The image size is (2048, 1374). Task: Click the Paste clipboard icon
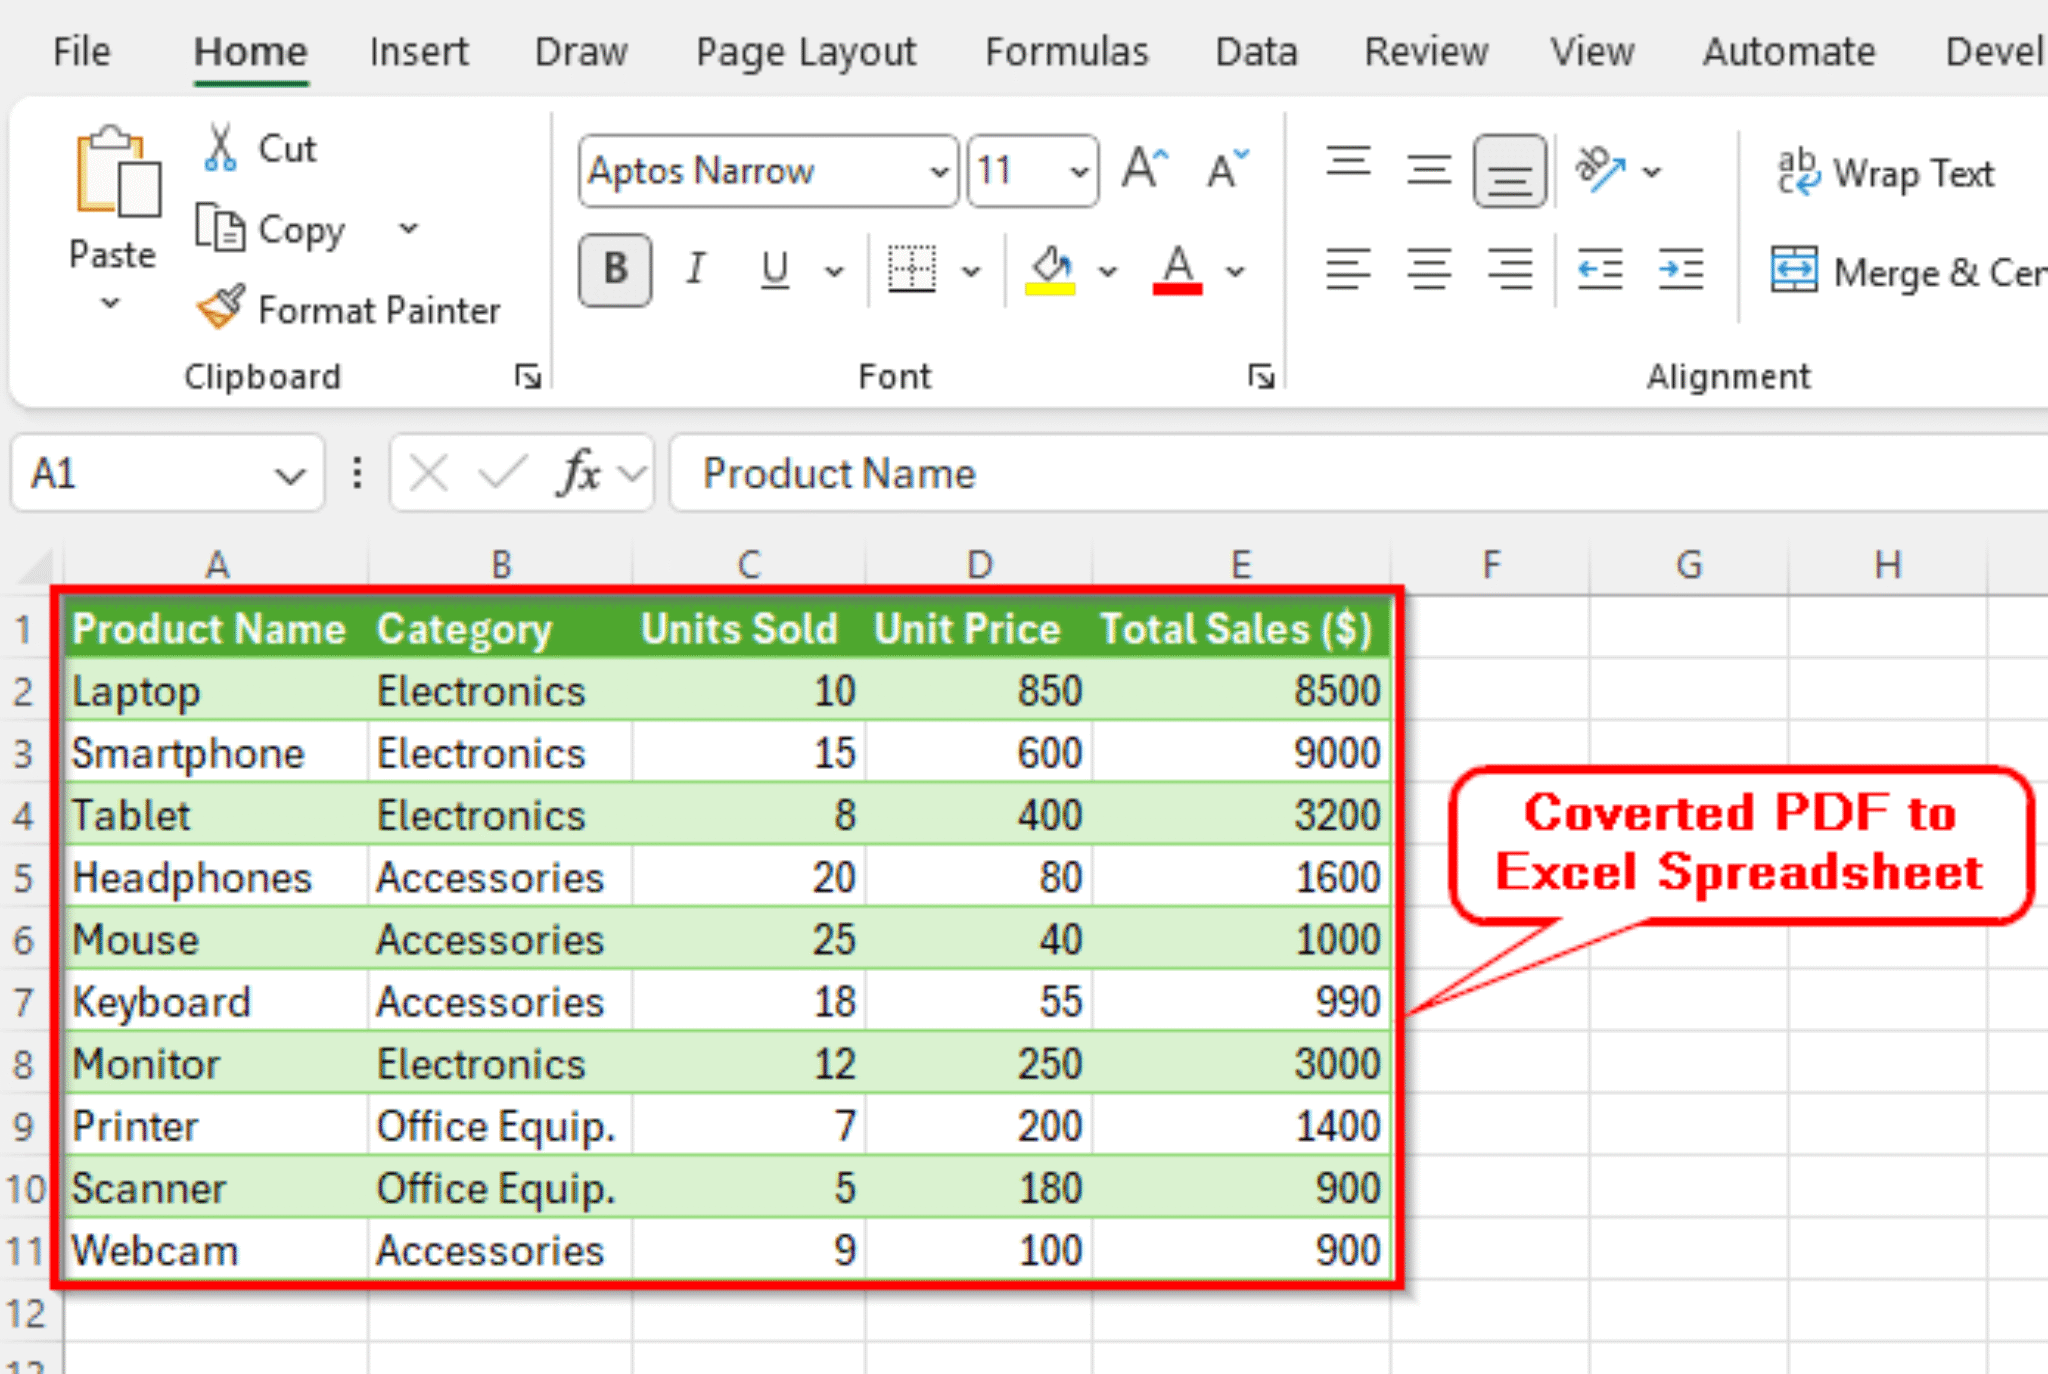point(118,172)
